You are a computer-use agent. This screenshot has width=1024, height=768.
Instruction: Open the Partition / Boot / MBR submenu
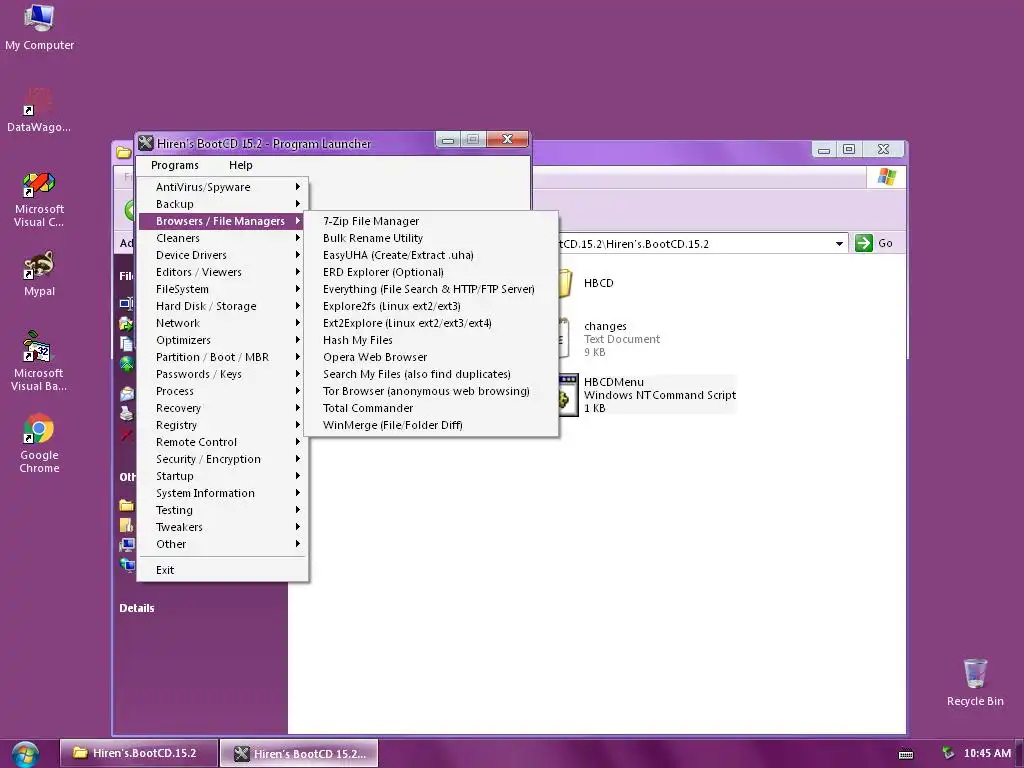pyautogui.click(x=222, y=357)
